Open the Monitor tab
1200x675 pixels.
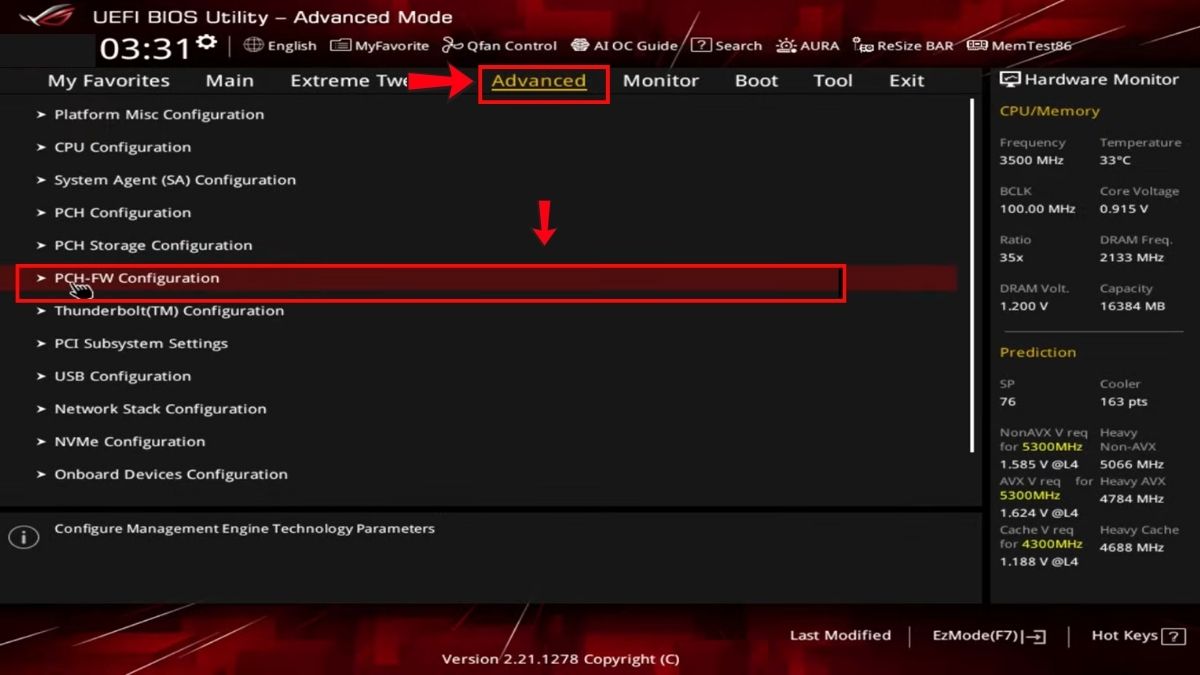tap(661, 81)
